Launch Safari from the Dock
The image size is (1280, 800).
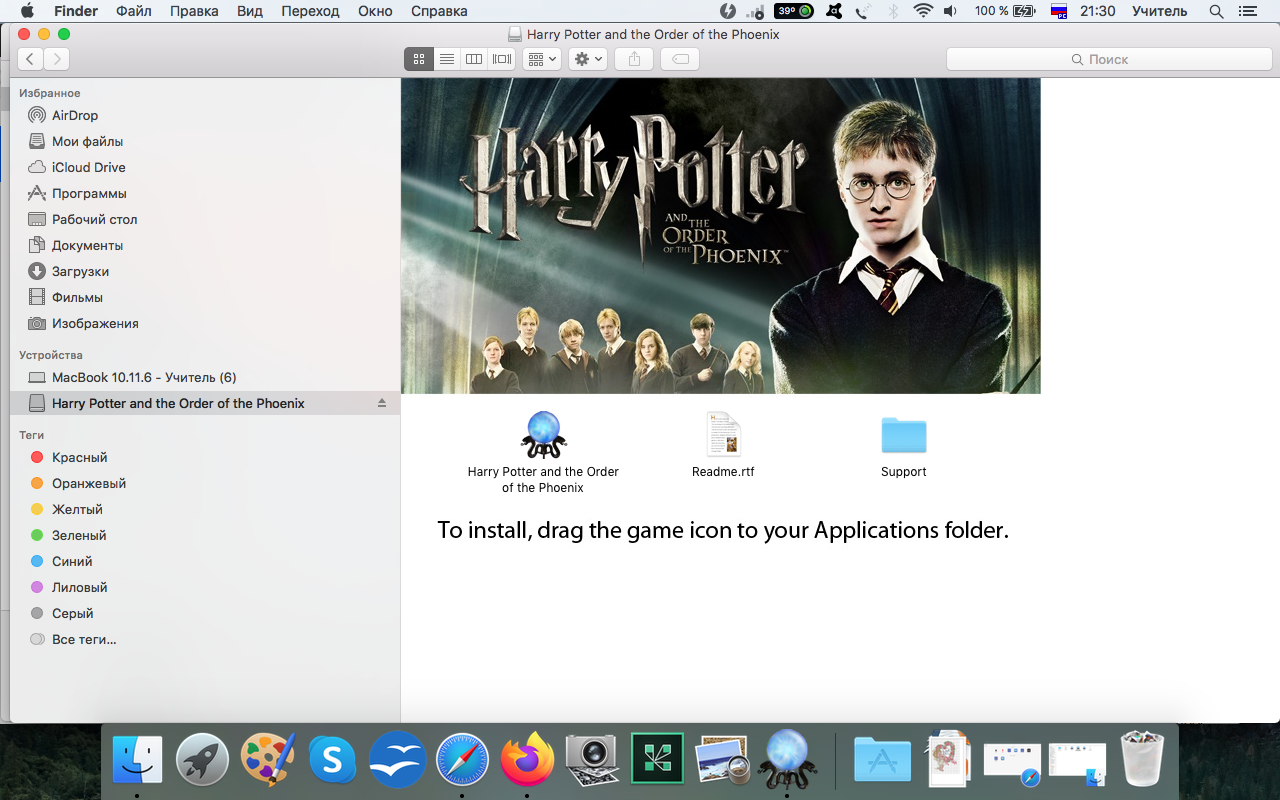click(462, 759)
